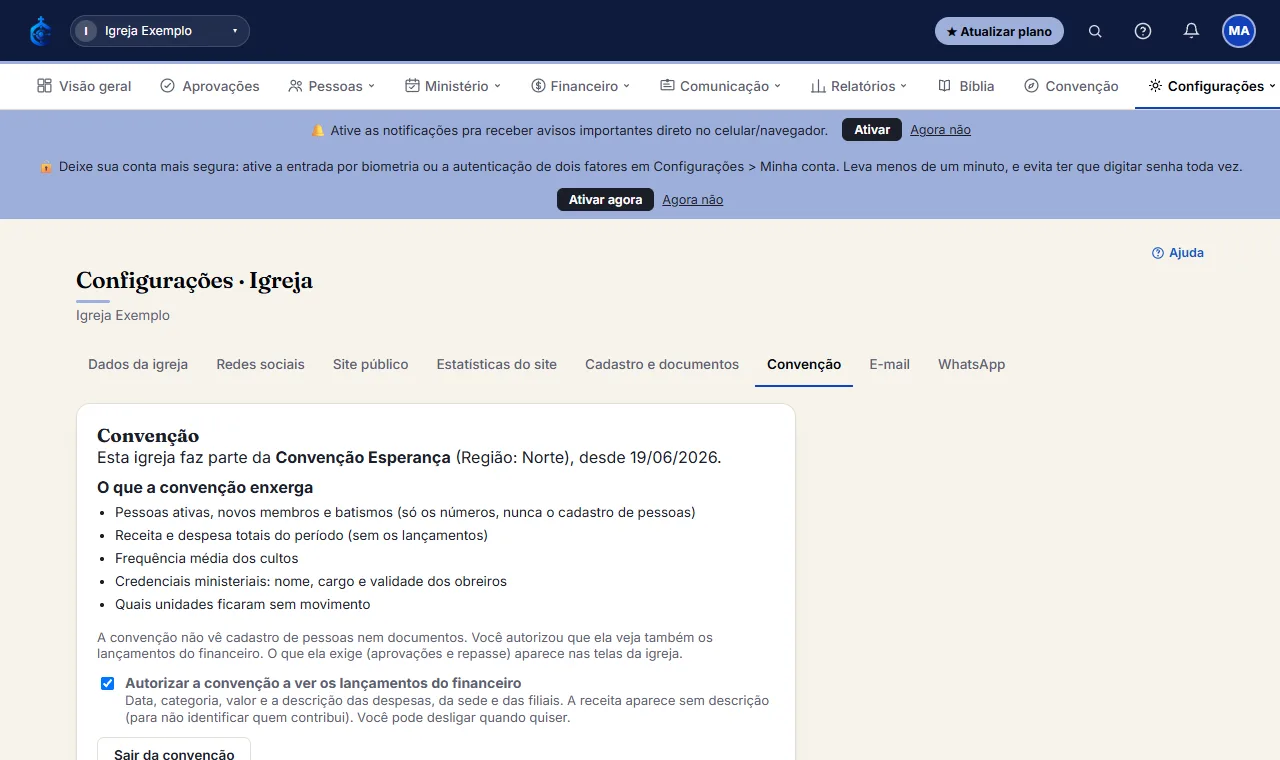Open the Ajuda help link
1280x760 pixels.
[x=1178, y=253]
